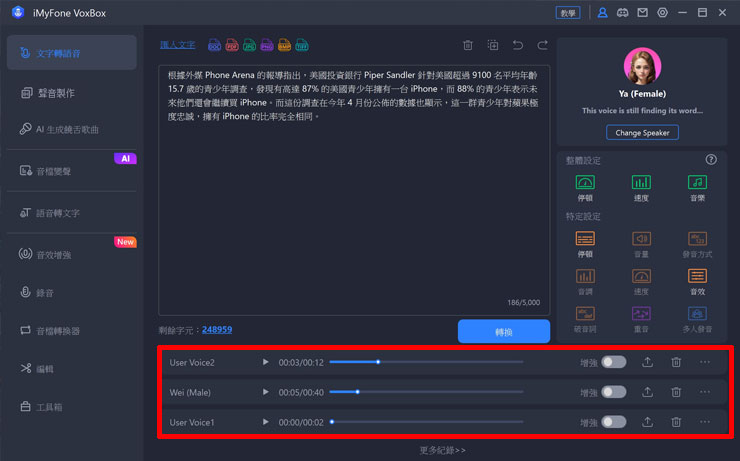Undo the last text edit
This screenshot has height=461, width=740.
(518, 45)
